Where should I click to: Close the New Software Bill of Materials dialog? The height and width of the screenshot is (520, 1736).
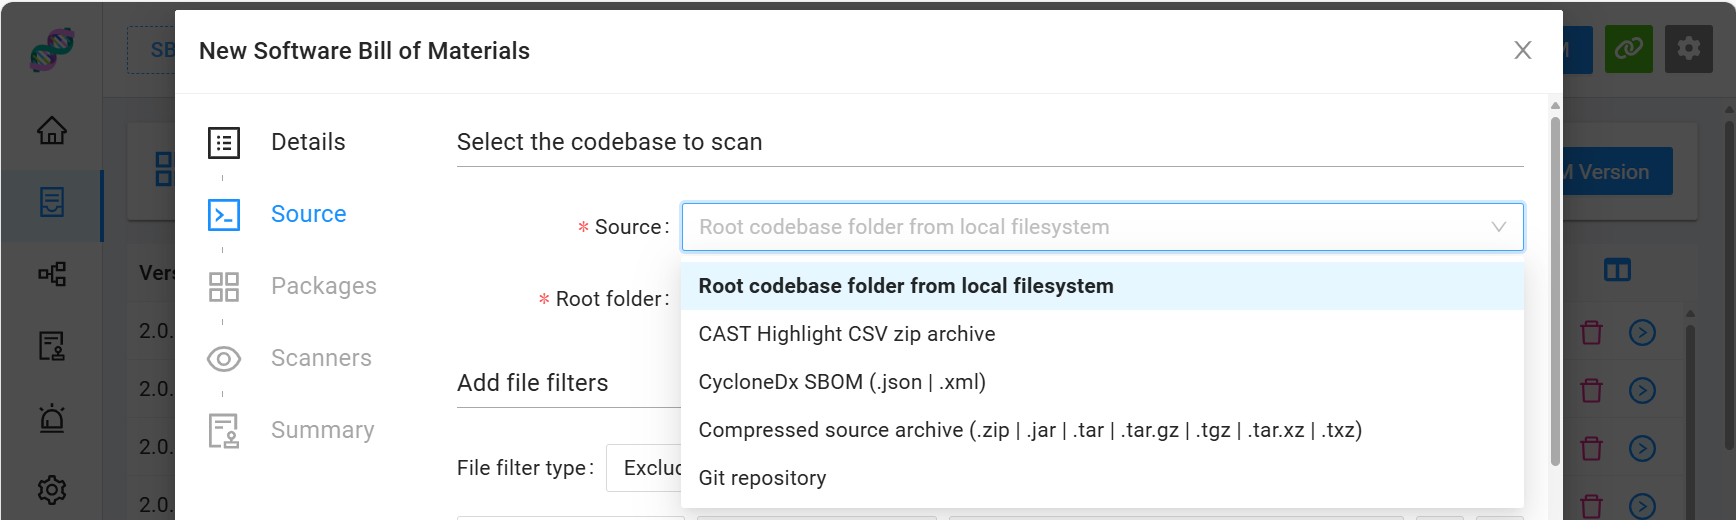click(x=1522, y=50)
